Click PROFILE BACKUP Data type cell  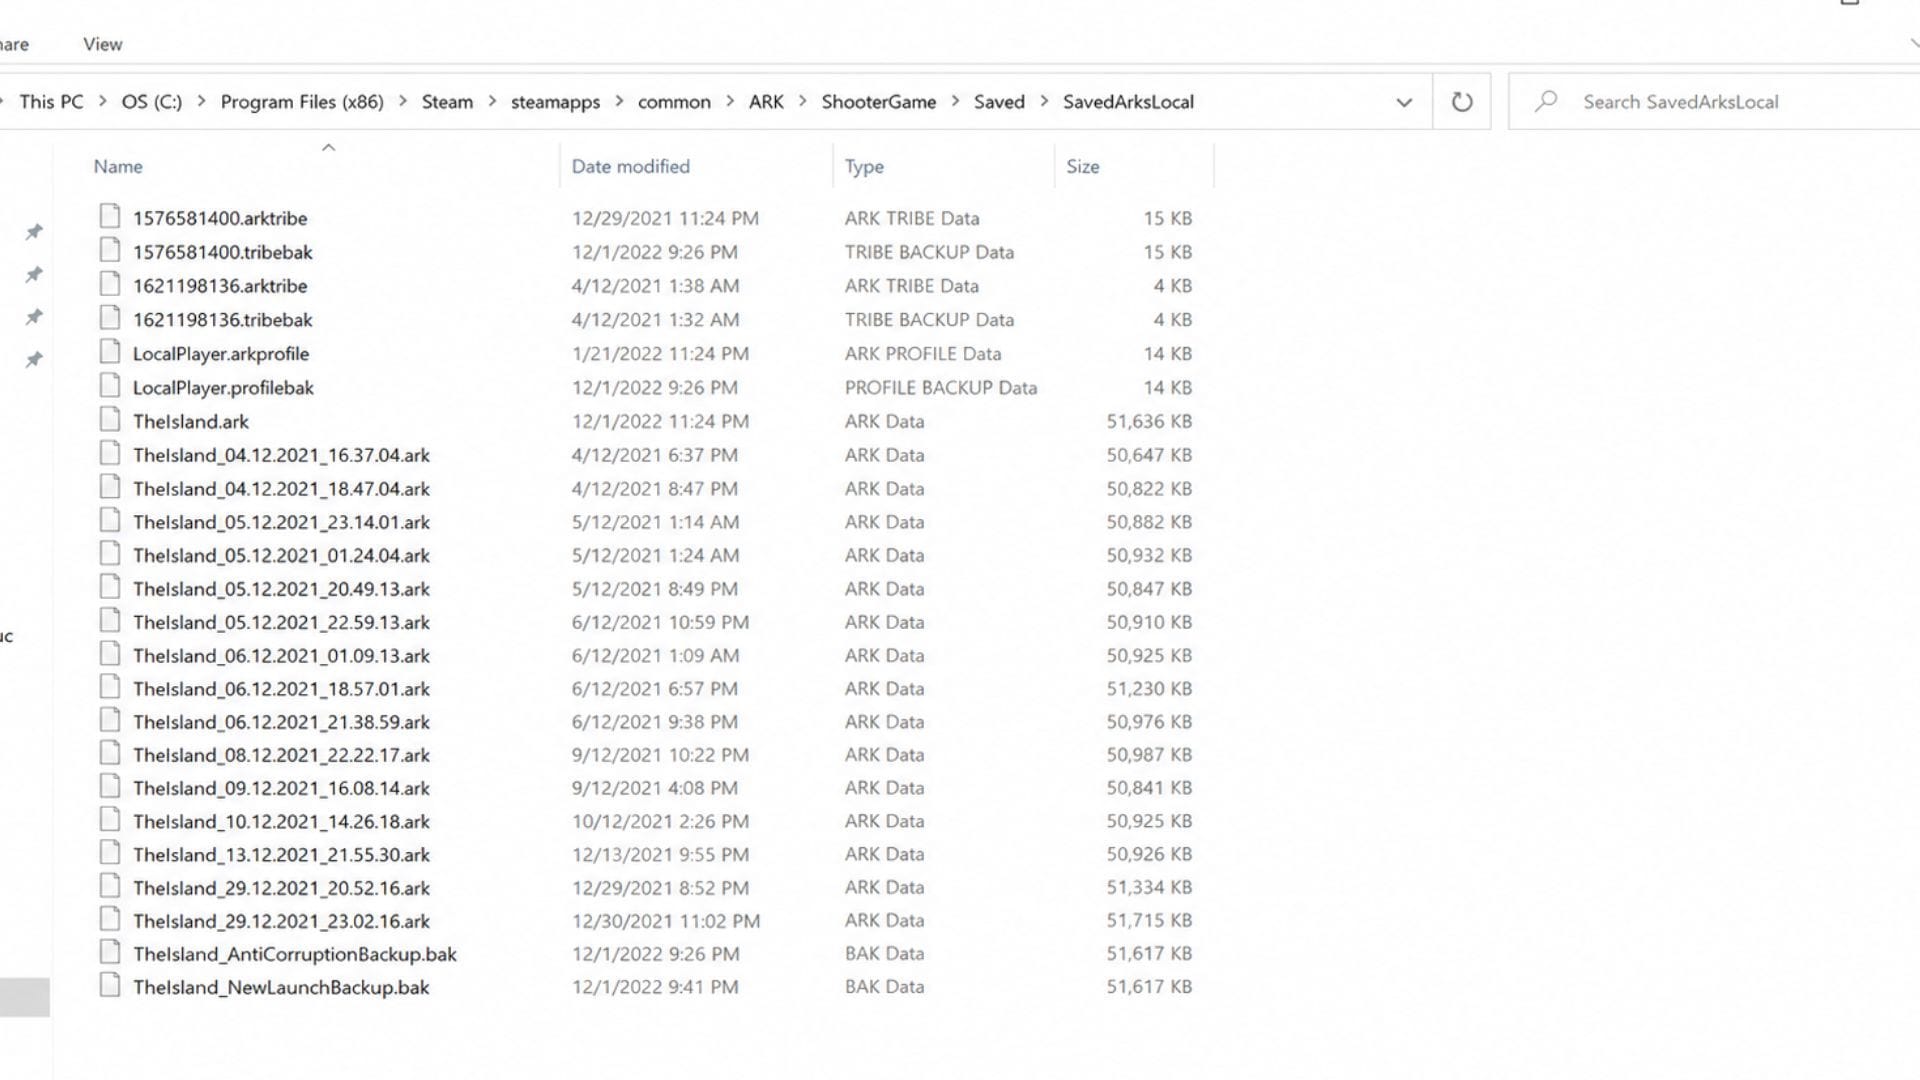click(940, 387)
